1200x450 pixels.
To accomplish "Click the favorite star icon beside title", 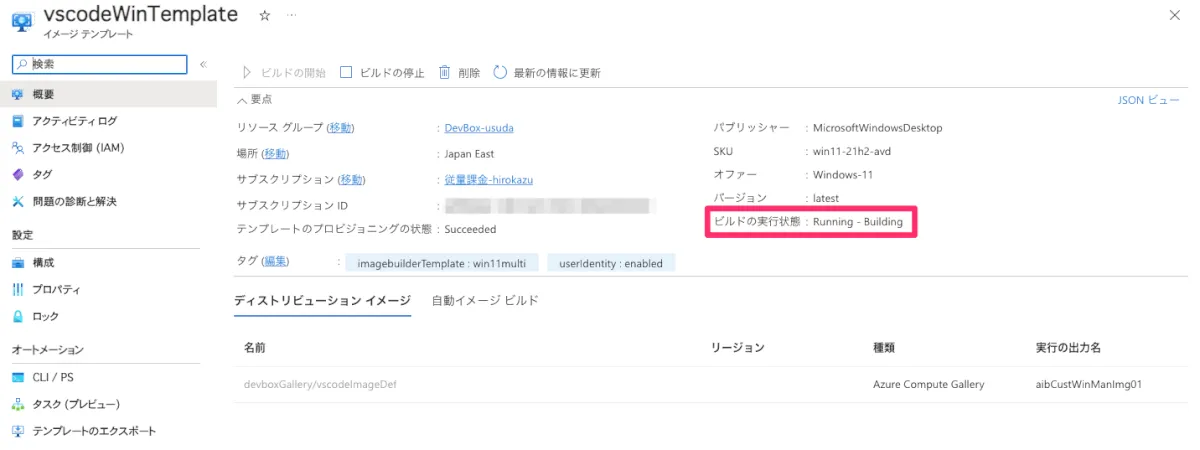I will click(264, 15).
